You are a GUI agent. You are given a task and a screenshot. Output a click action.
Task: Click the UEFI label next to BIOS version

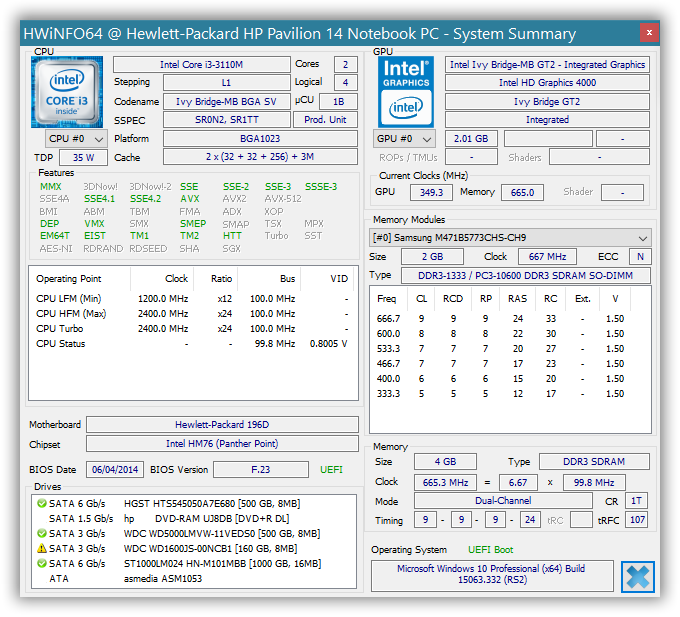(331, 470)
